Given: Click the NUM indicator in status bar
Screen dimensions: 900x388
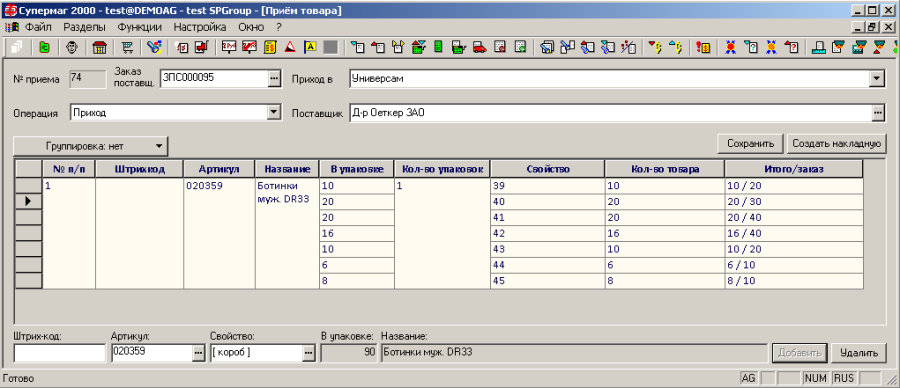Looking at the screenshot, I should (815, 378).
